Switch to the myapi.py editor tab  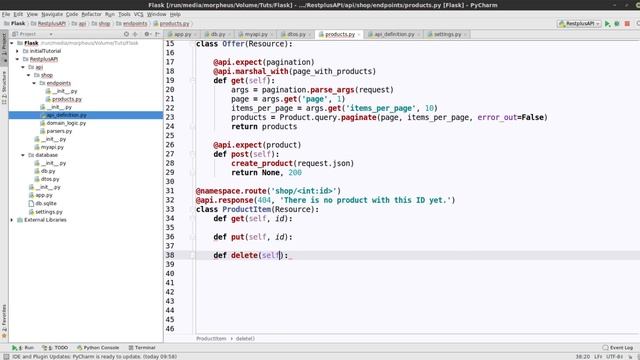(256, 34)
